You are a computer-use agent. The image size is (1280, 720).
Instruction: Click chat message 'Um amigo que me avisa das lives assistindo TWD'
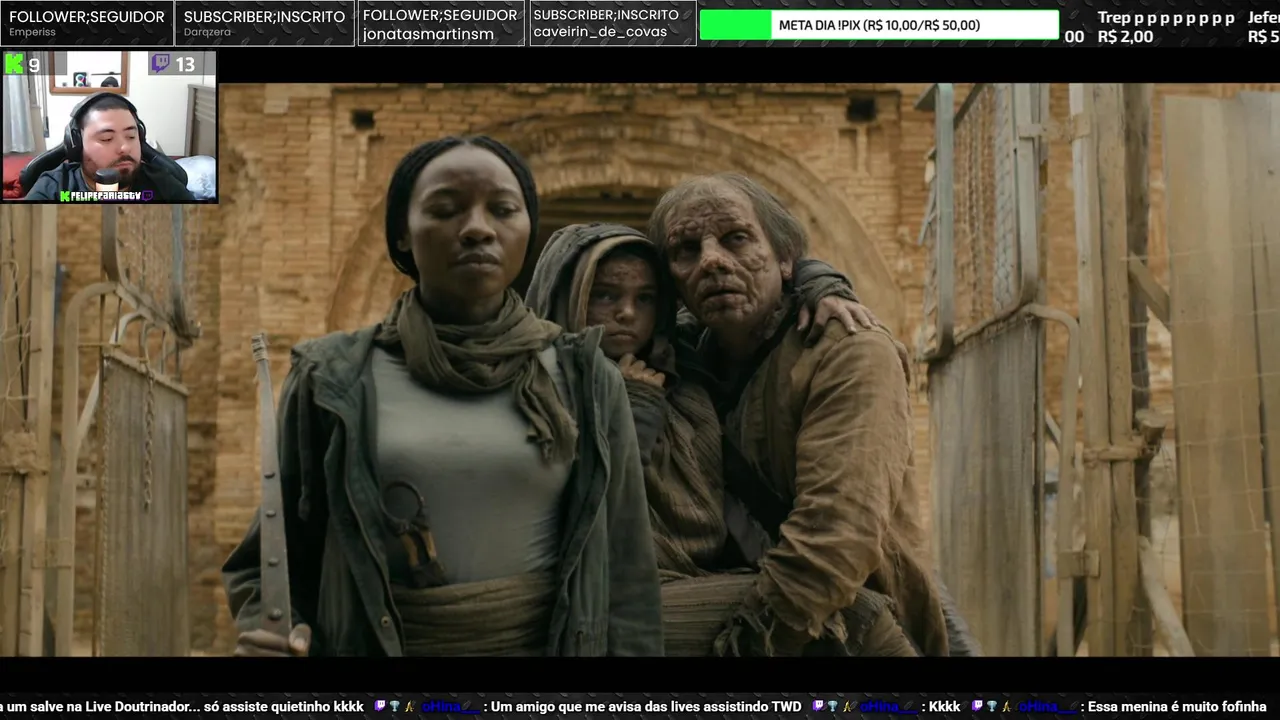coord(646,707)
